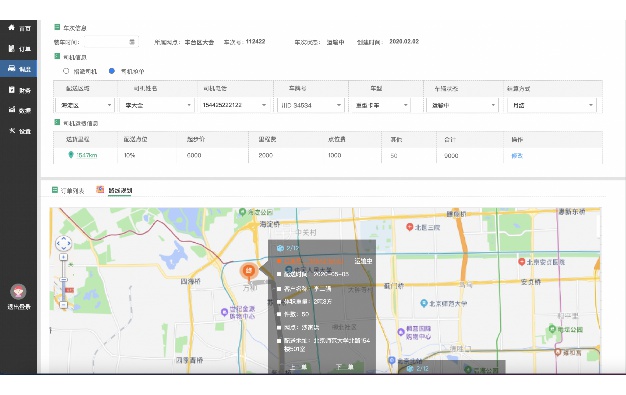Select the blue selected driver radio option

point(112,71)
